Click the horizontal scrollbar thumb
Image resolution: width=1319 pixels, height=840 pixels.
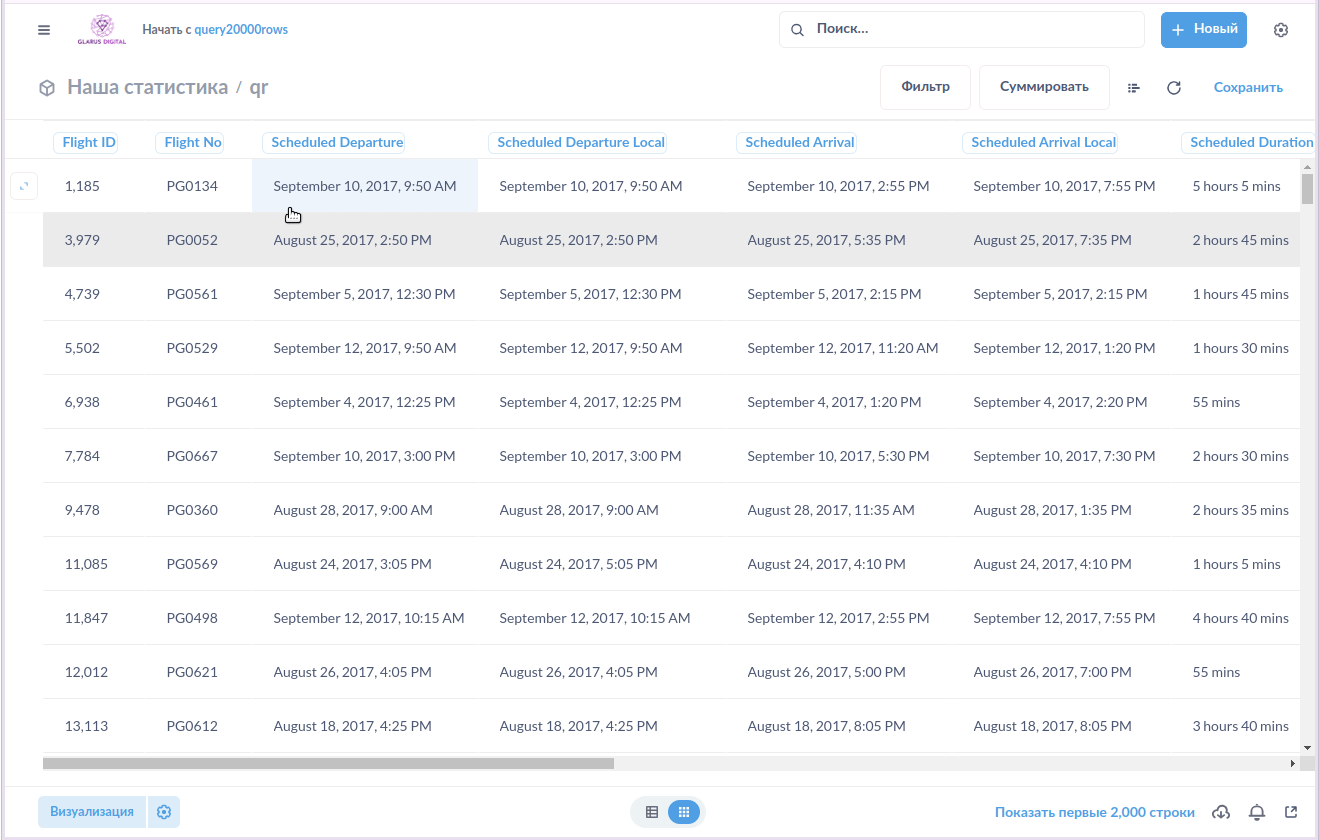pos(328,763)
